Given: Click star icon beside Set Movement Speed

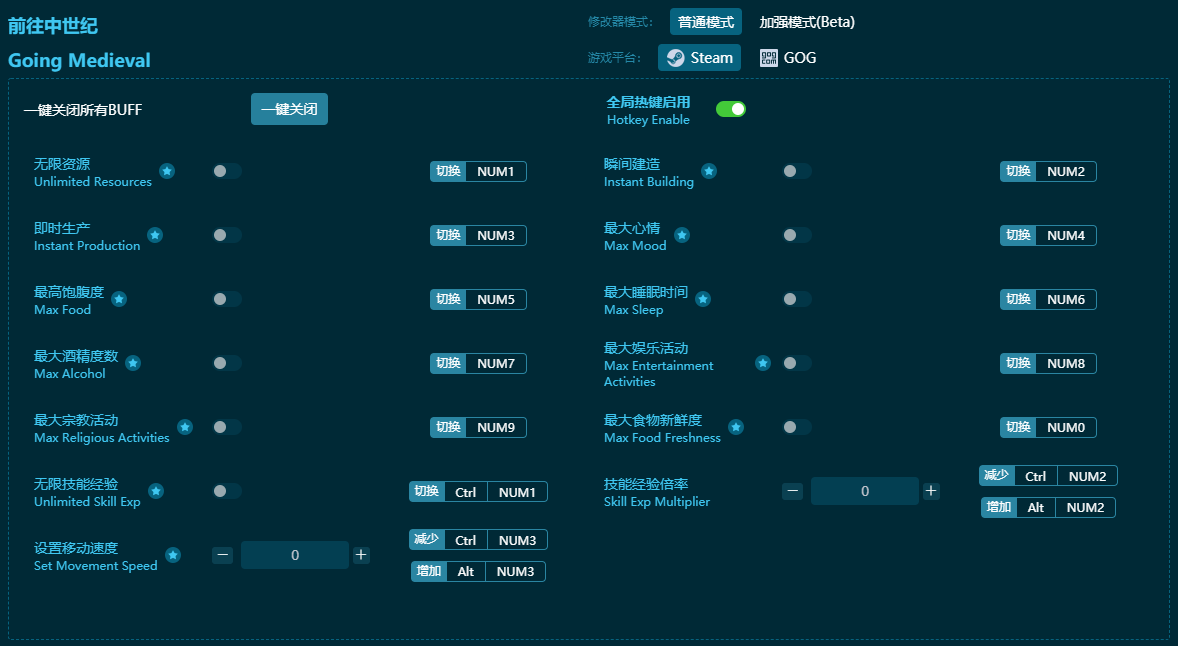Looking at the screenshot, I should tap(173, 555).
